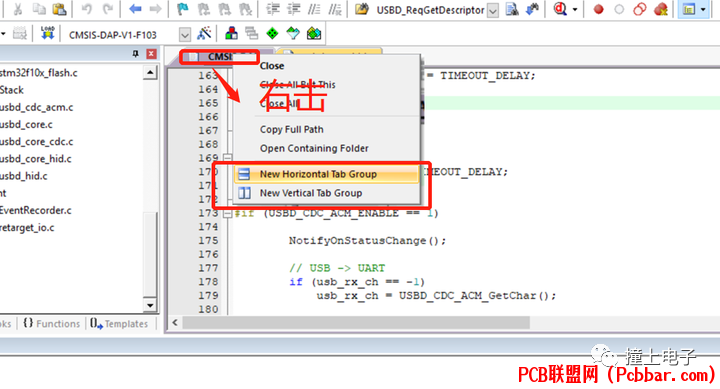Insert a bookmark using the flag icon
720x389 pixels.
(183, 9)
